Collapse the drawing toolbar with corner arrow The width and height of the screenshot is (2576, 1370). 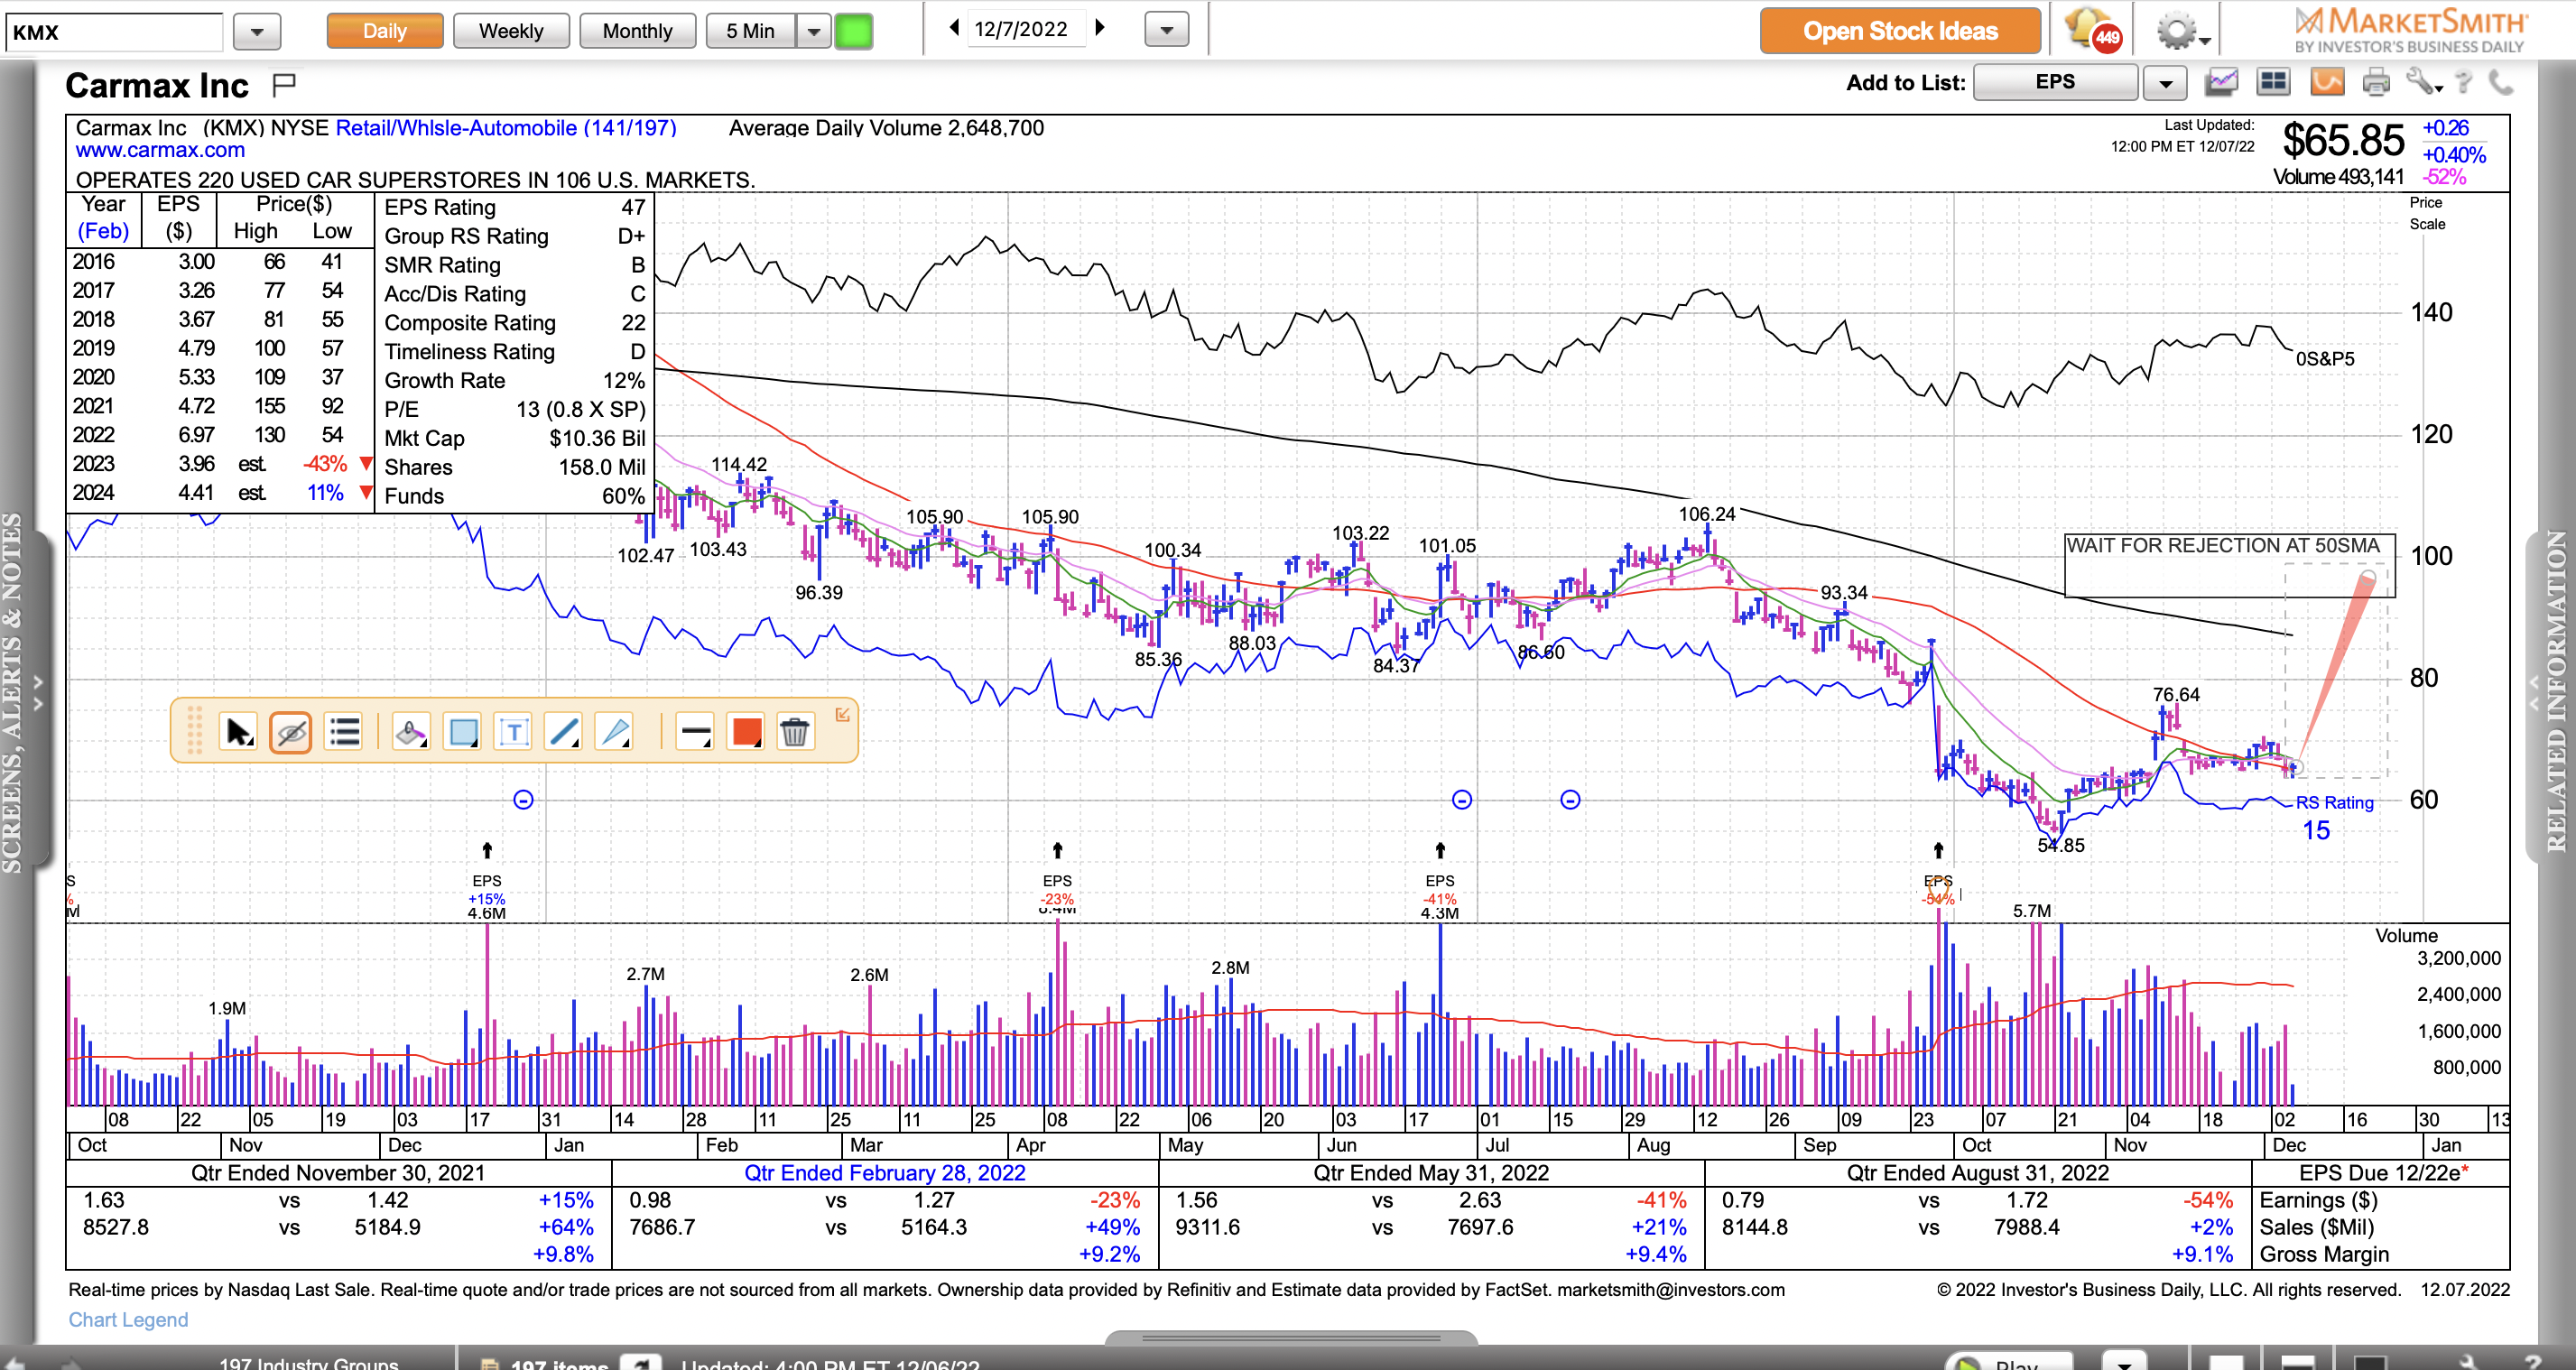tap(842, 714)
